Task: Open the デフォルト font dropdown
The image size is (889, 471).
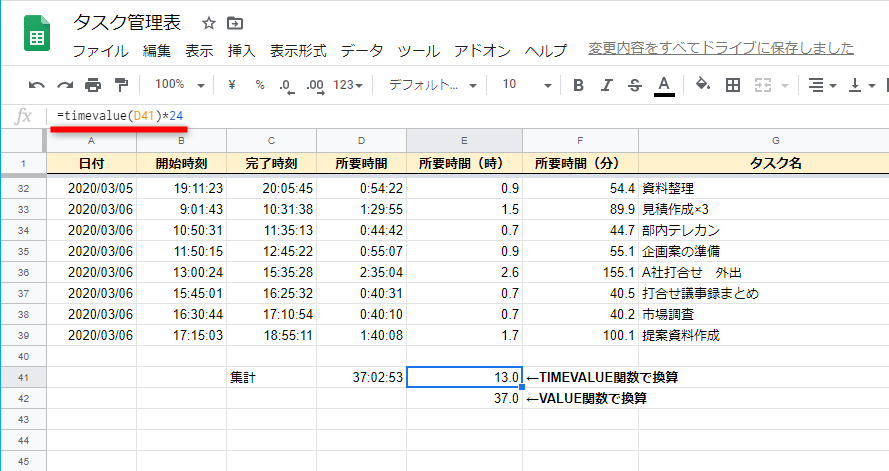Action: 432,85
